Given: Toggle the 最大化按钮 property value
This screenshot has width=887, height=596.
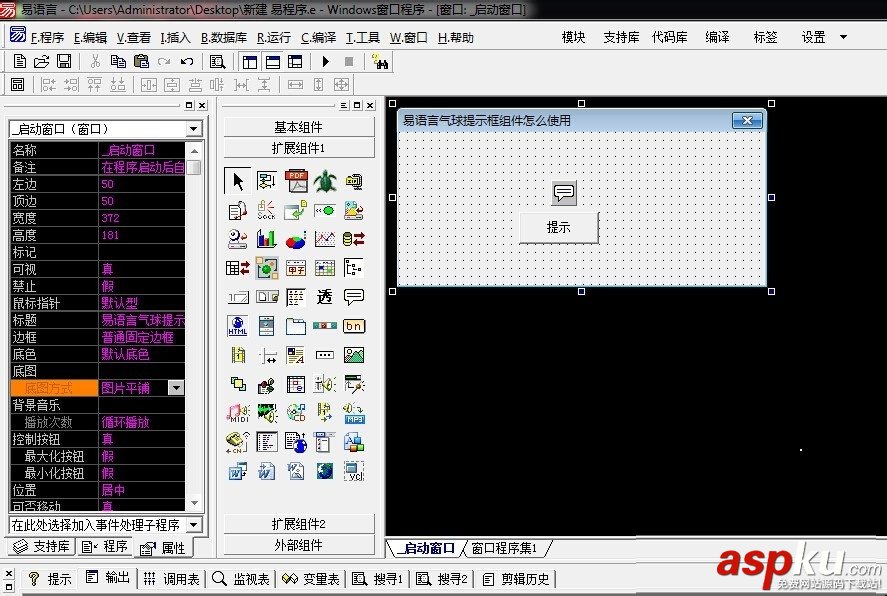Looking at the screenshot, I should click(x=141, y=456).
